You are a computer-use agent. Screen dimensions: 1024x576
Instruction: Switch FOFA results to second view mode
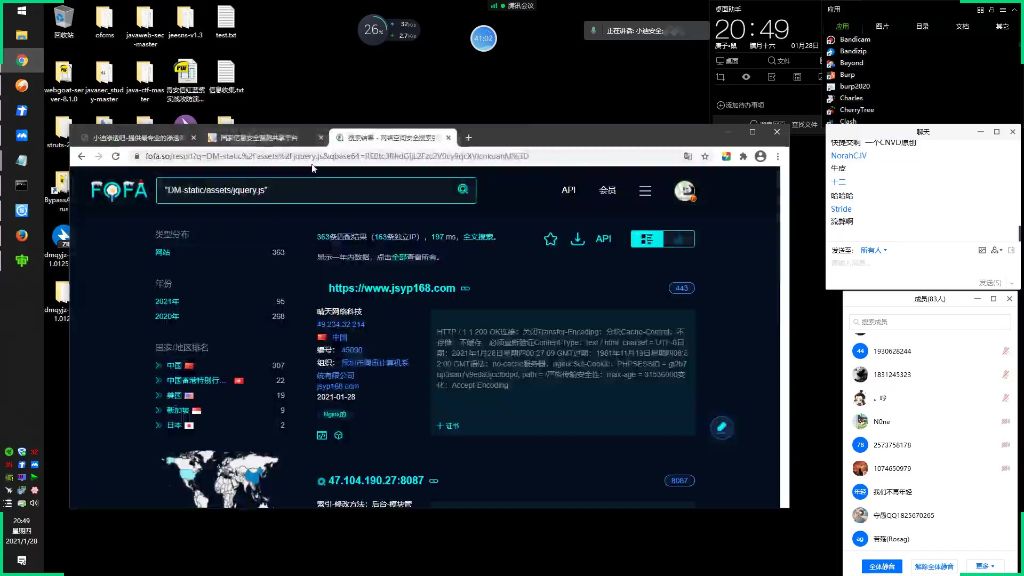pos(679,239)
